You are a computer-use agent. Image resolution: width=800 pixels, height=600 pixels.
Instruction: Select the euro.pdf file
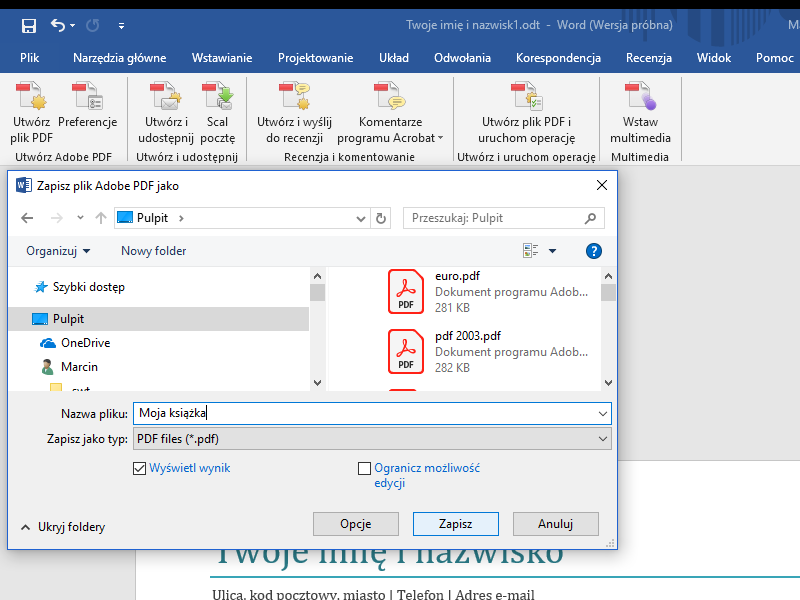[488, 291]
